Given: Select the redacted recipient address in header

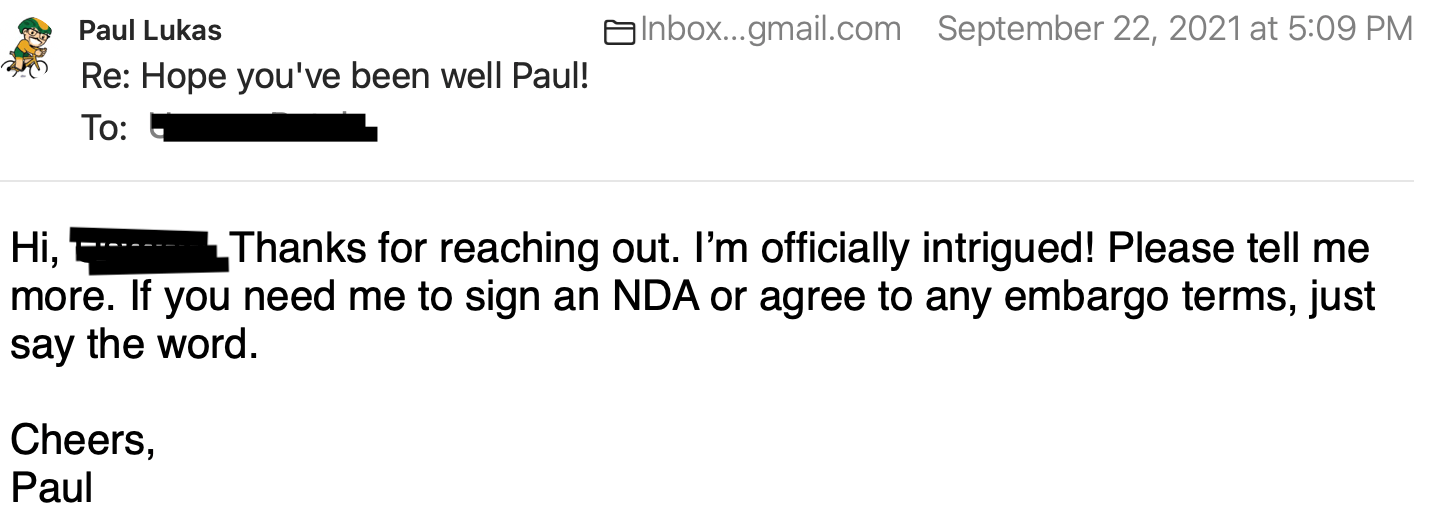Looking at the screenshot, I should (x=263, y=128).
